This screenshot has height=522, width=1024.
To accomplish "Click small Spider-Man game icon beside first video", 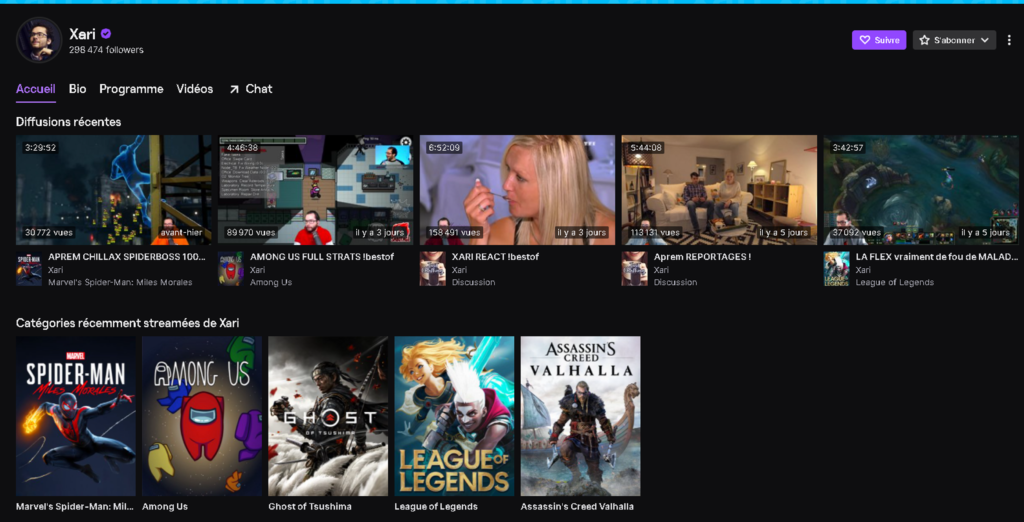I will (29, 269).
